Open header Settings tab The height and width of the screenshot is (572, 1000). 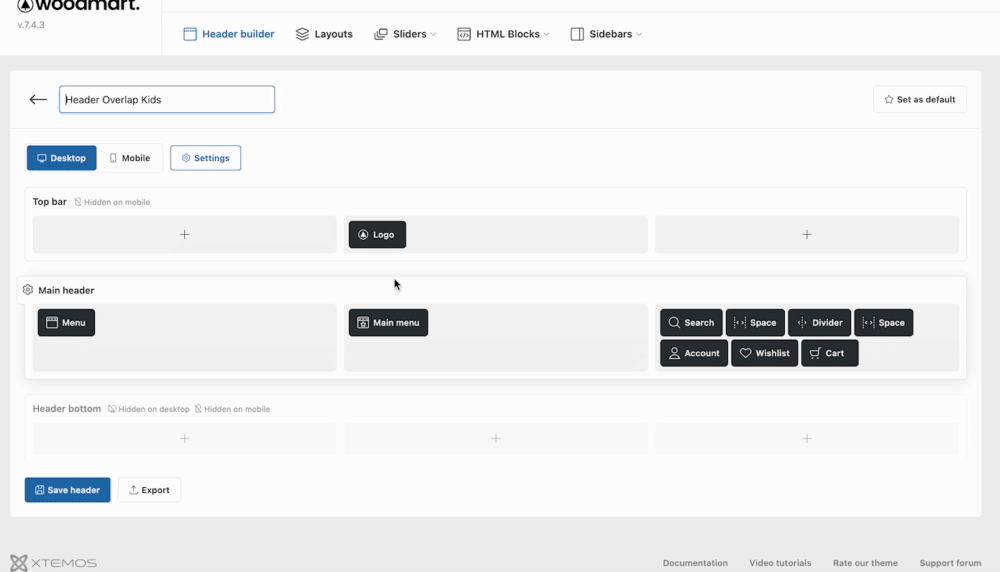[x=205, y=158]
